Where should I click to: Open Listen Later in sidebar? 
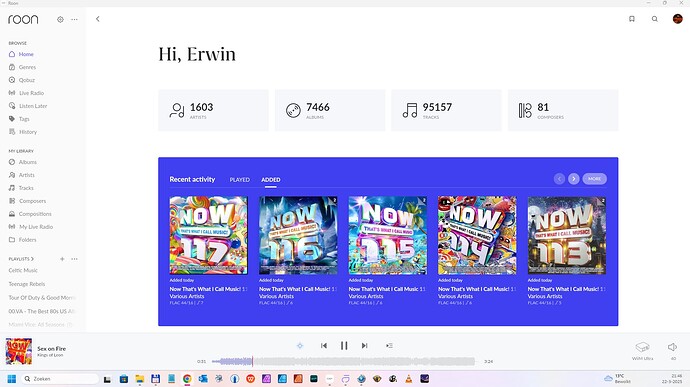pos(28,106)
